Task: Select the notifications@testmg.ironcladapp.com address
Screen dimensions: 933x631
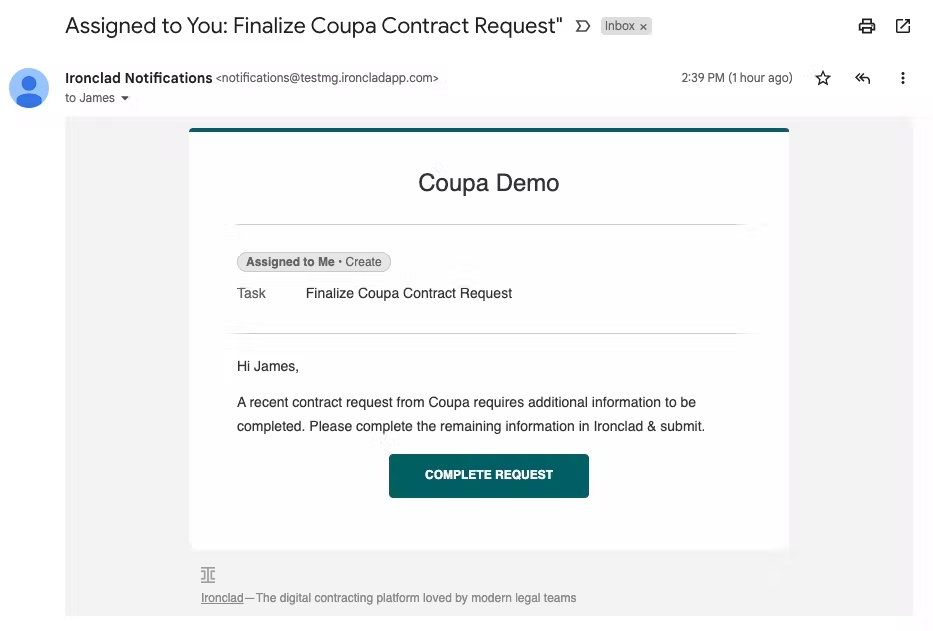Action: (x=327, y=78)
